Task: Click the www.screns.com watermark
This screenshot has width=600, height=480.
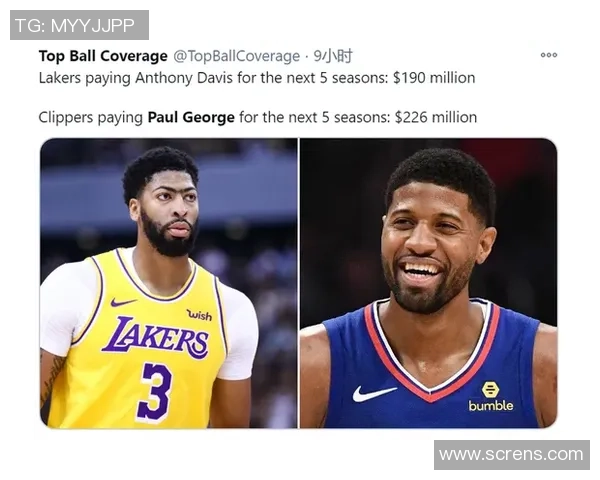Action: pos(512,455)
